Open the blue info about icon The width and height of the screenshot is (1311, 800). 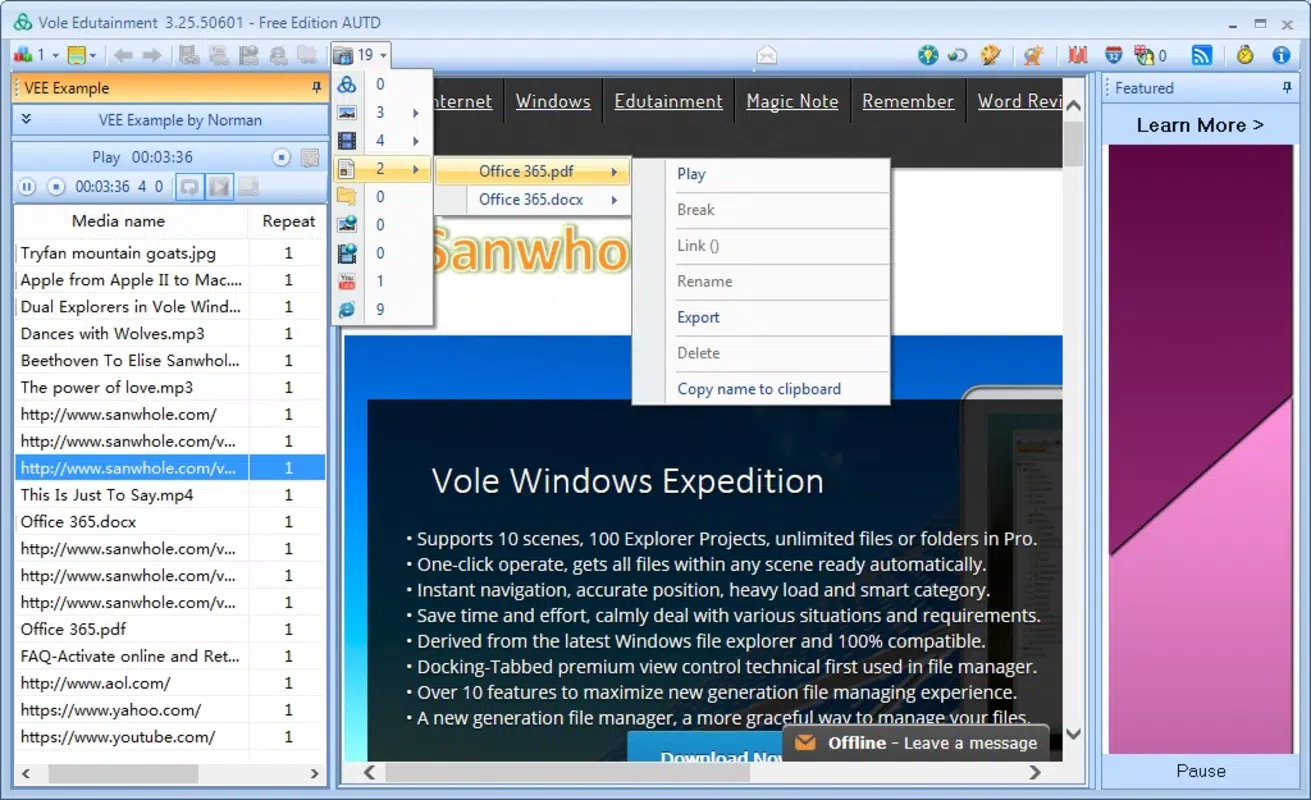click(1281, 55)
